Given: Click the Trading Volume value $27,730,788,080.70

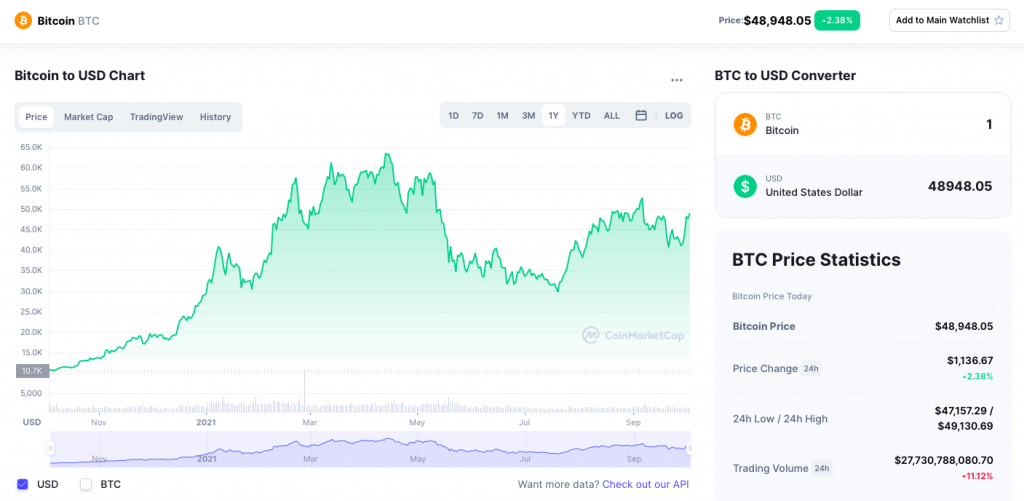Looking at the screenshot, I should click(944, 460).
